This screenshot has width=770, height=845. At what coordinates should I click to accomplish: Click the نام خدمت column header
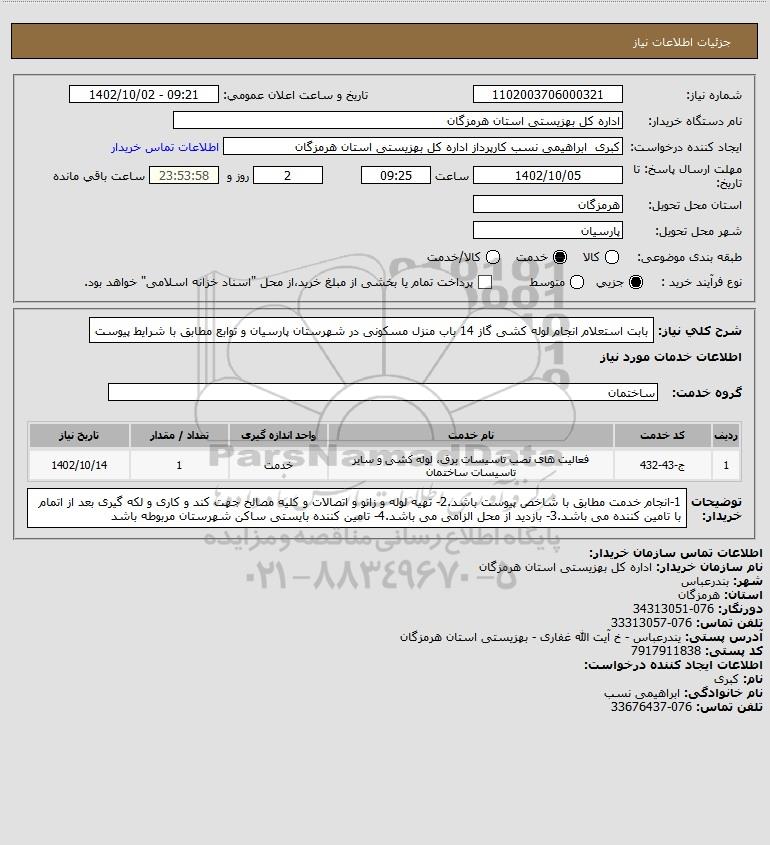470,435
